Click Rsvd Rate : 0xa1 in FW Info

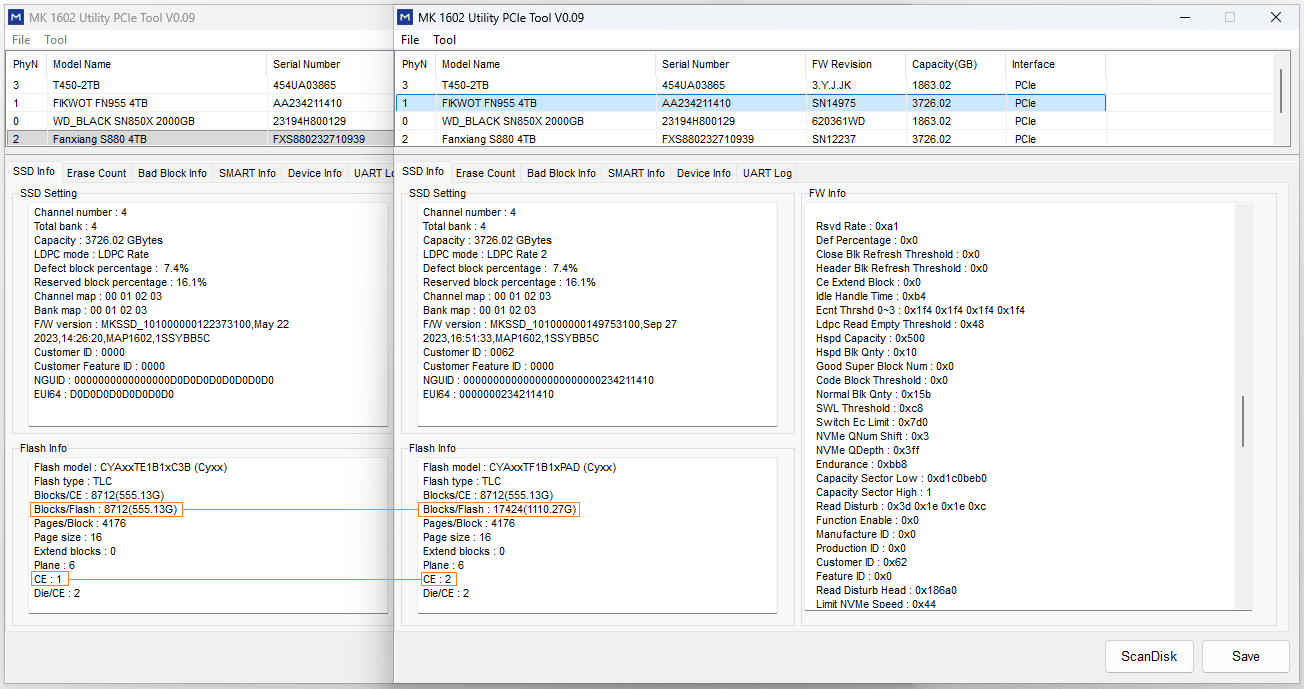pyautogui.click(x=857, y=226)
